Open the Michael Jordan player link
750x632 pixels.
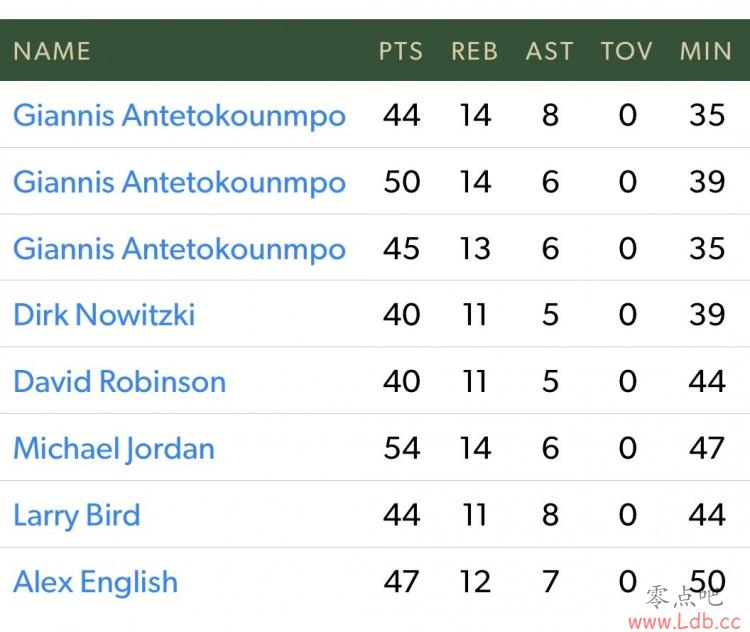point(114,449)
